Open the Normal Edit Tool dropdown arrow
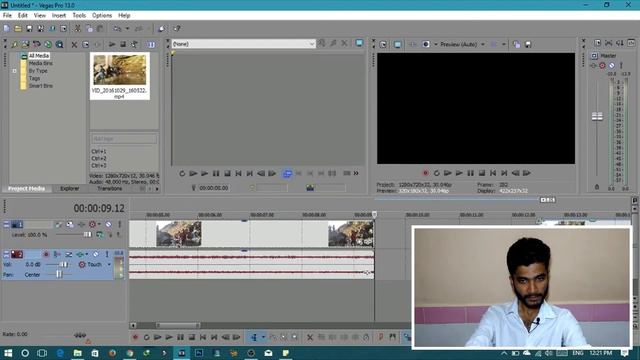The image size is (640, 360). tap(263, 337)
